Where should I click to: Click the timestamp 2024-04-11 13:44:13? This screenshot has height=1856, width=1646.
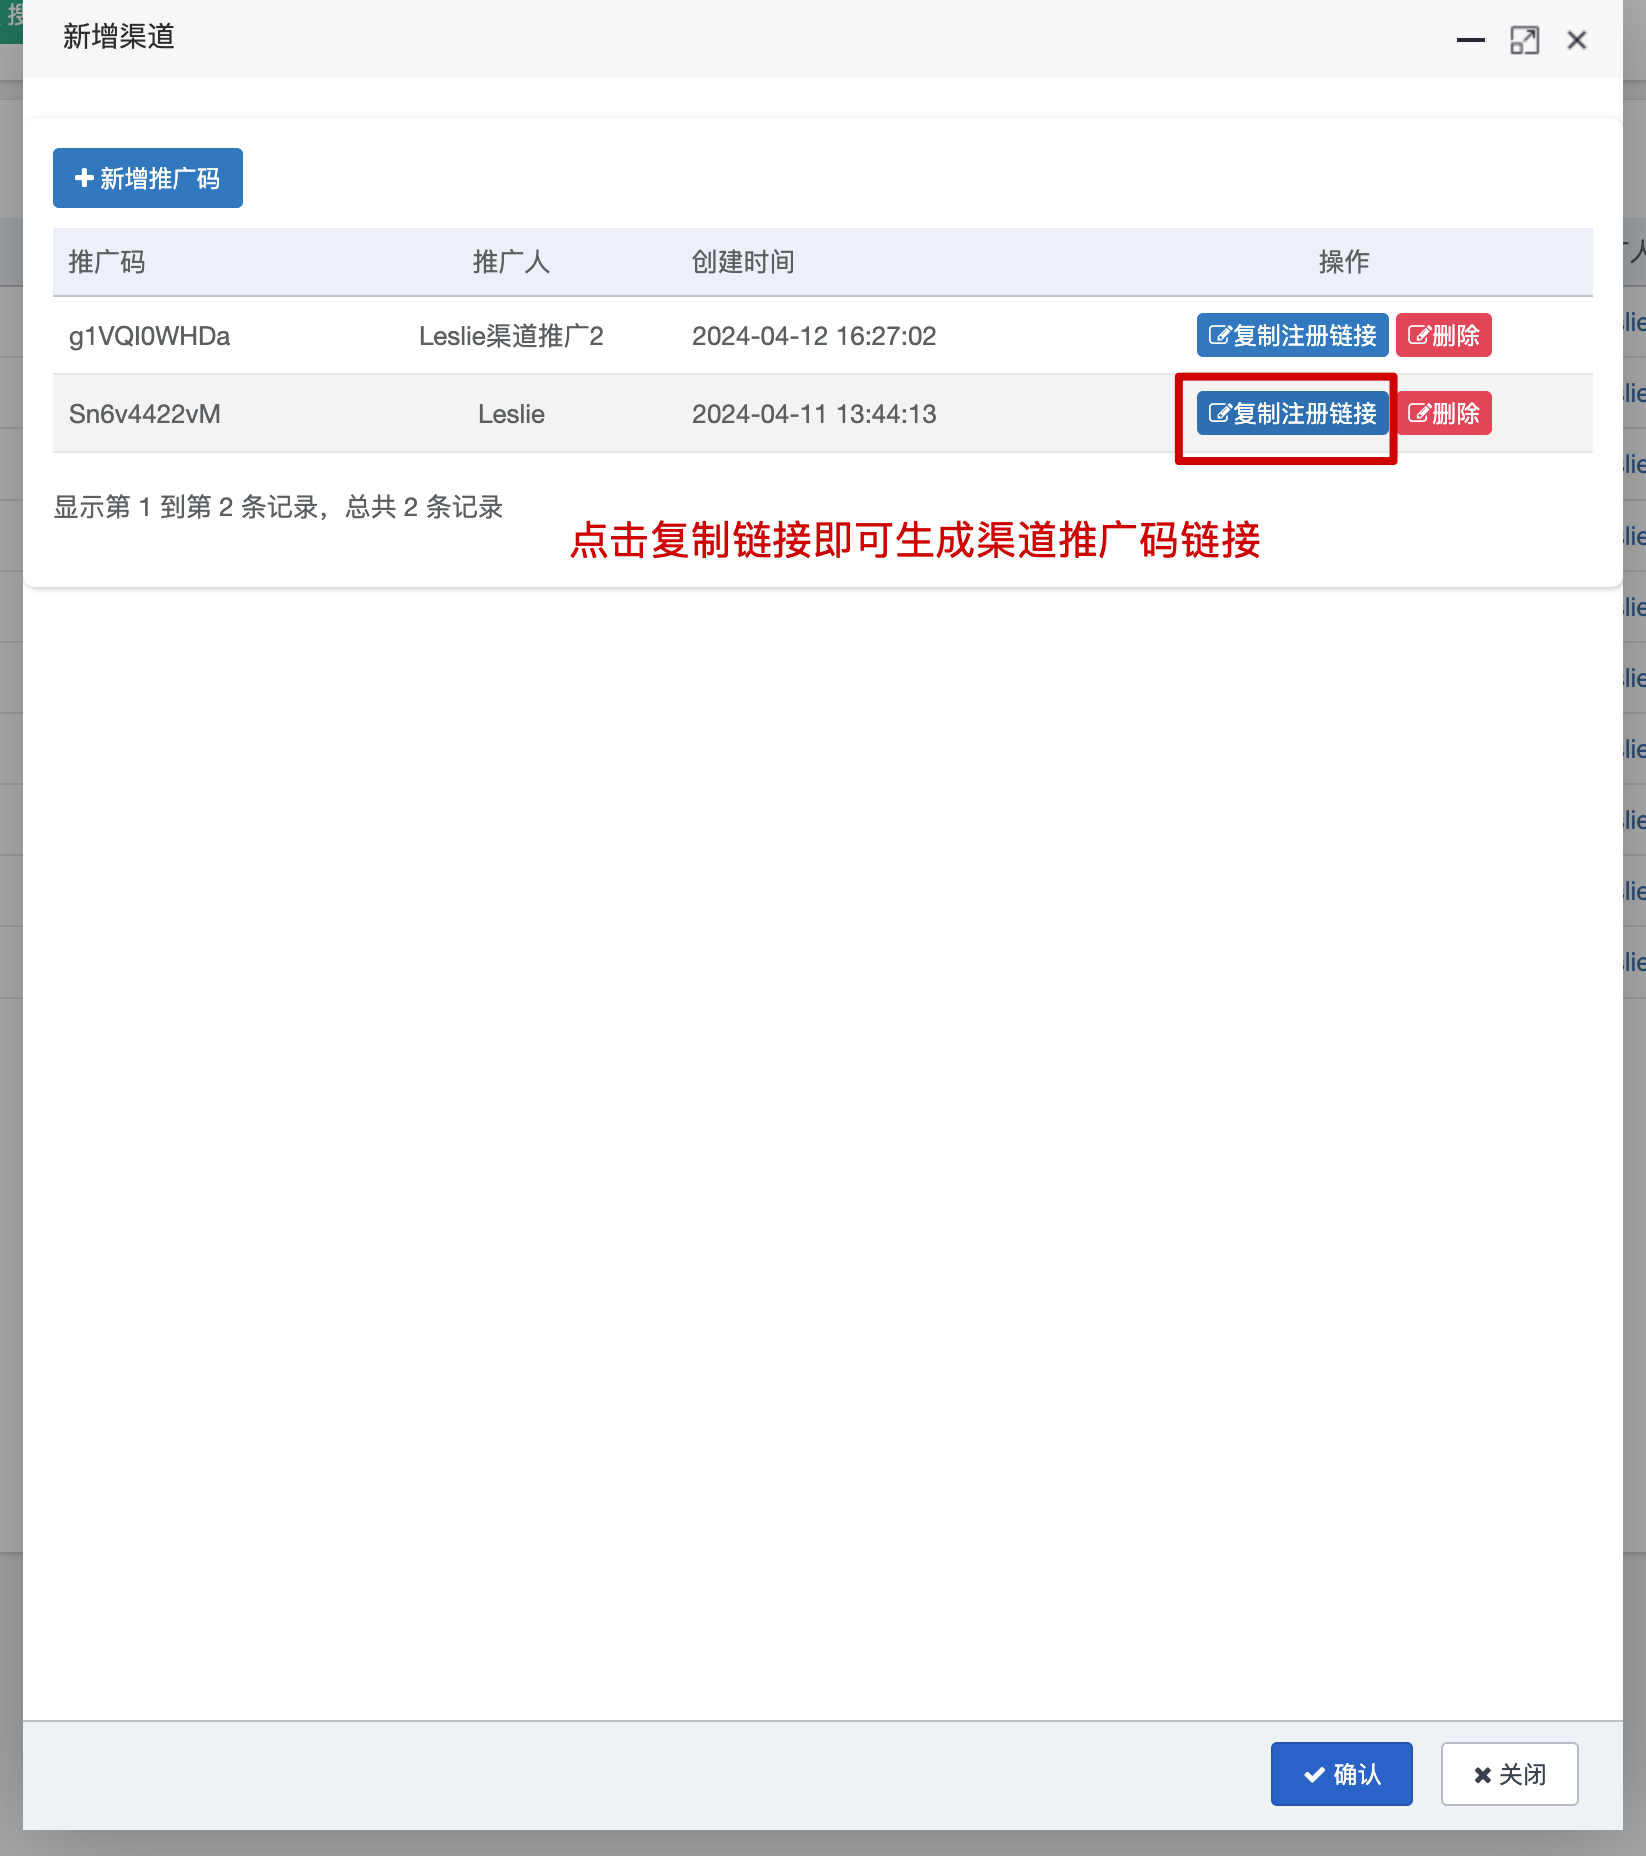[x=814, y=414]
